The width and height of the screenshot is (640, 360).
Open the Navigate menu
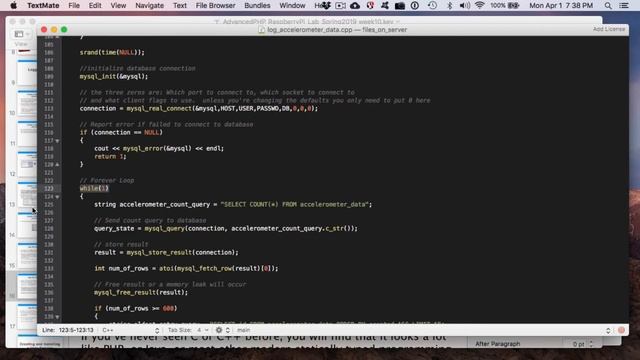click(149, 6)
